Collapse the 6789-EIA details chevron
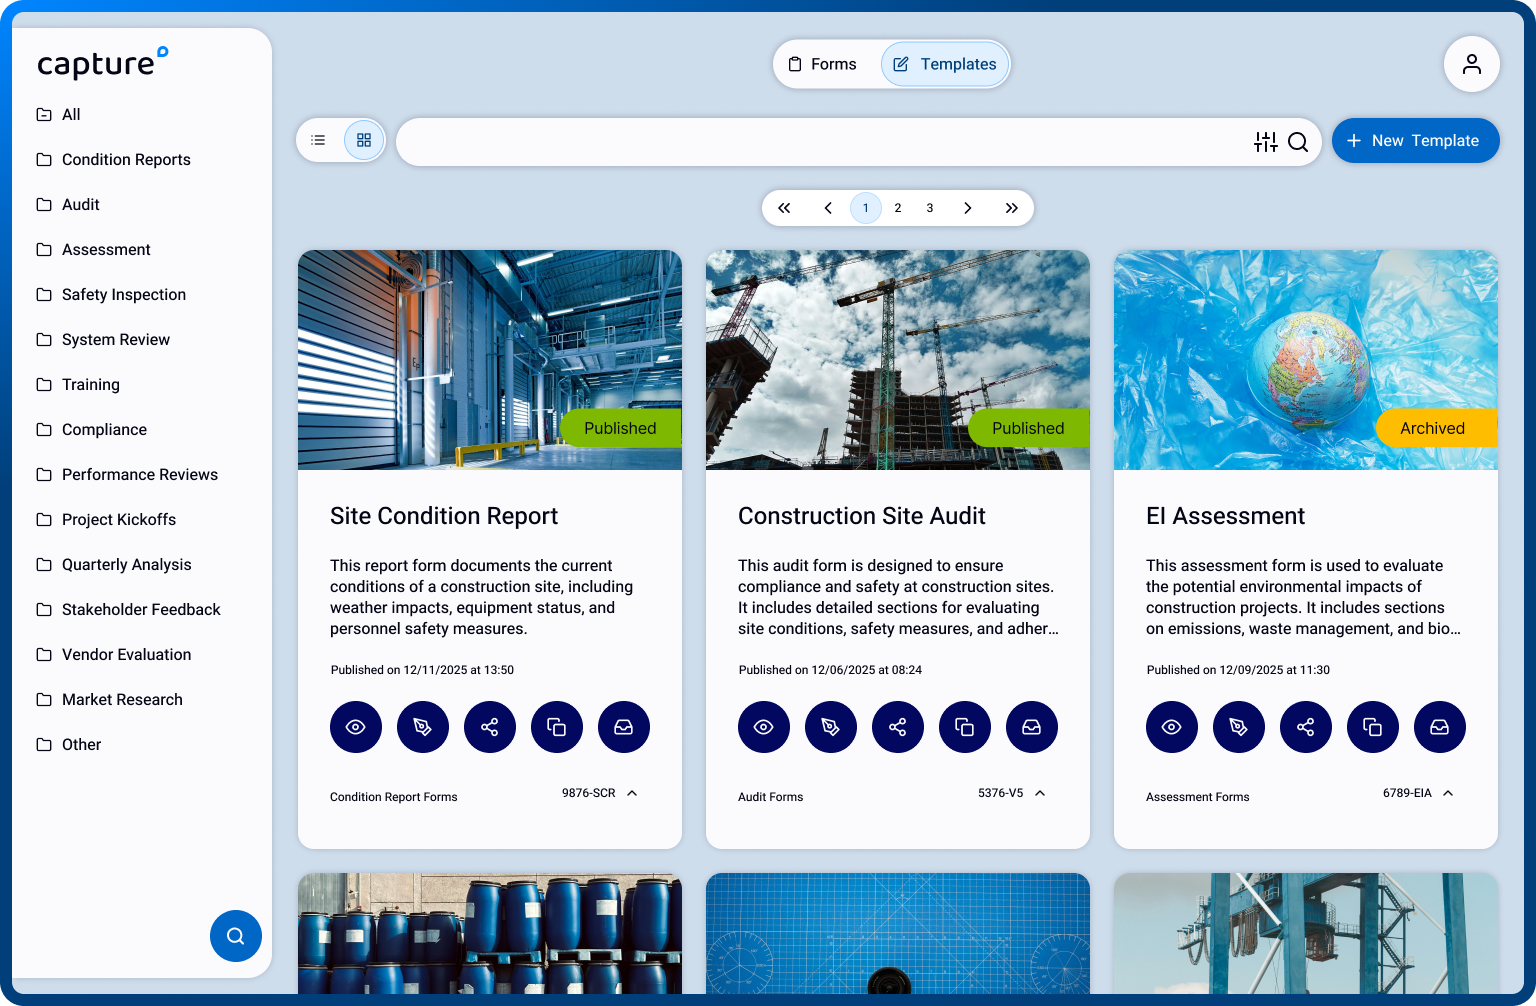1536x1006 pixels. [x=1448, y=792]
